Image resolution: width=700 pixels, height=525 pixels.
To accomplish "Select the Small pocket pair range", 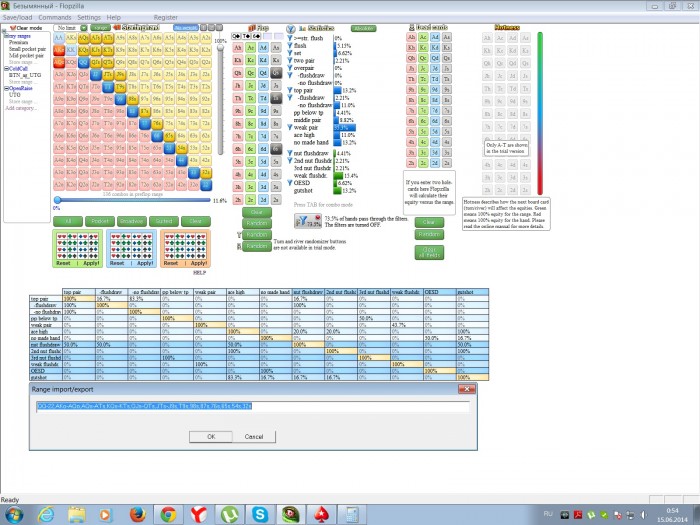I will click(27, 49).
